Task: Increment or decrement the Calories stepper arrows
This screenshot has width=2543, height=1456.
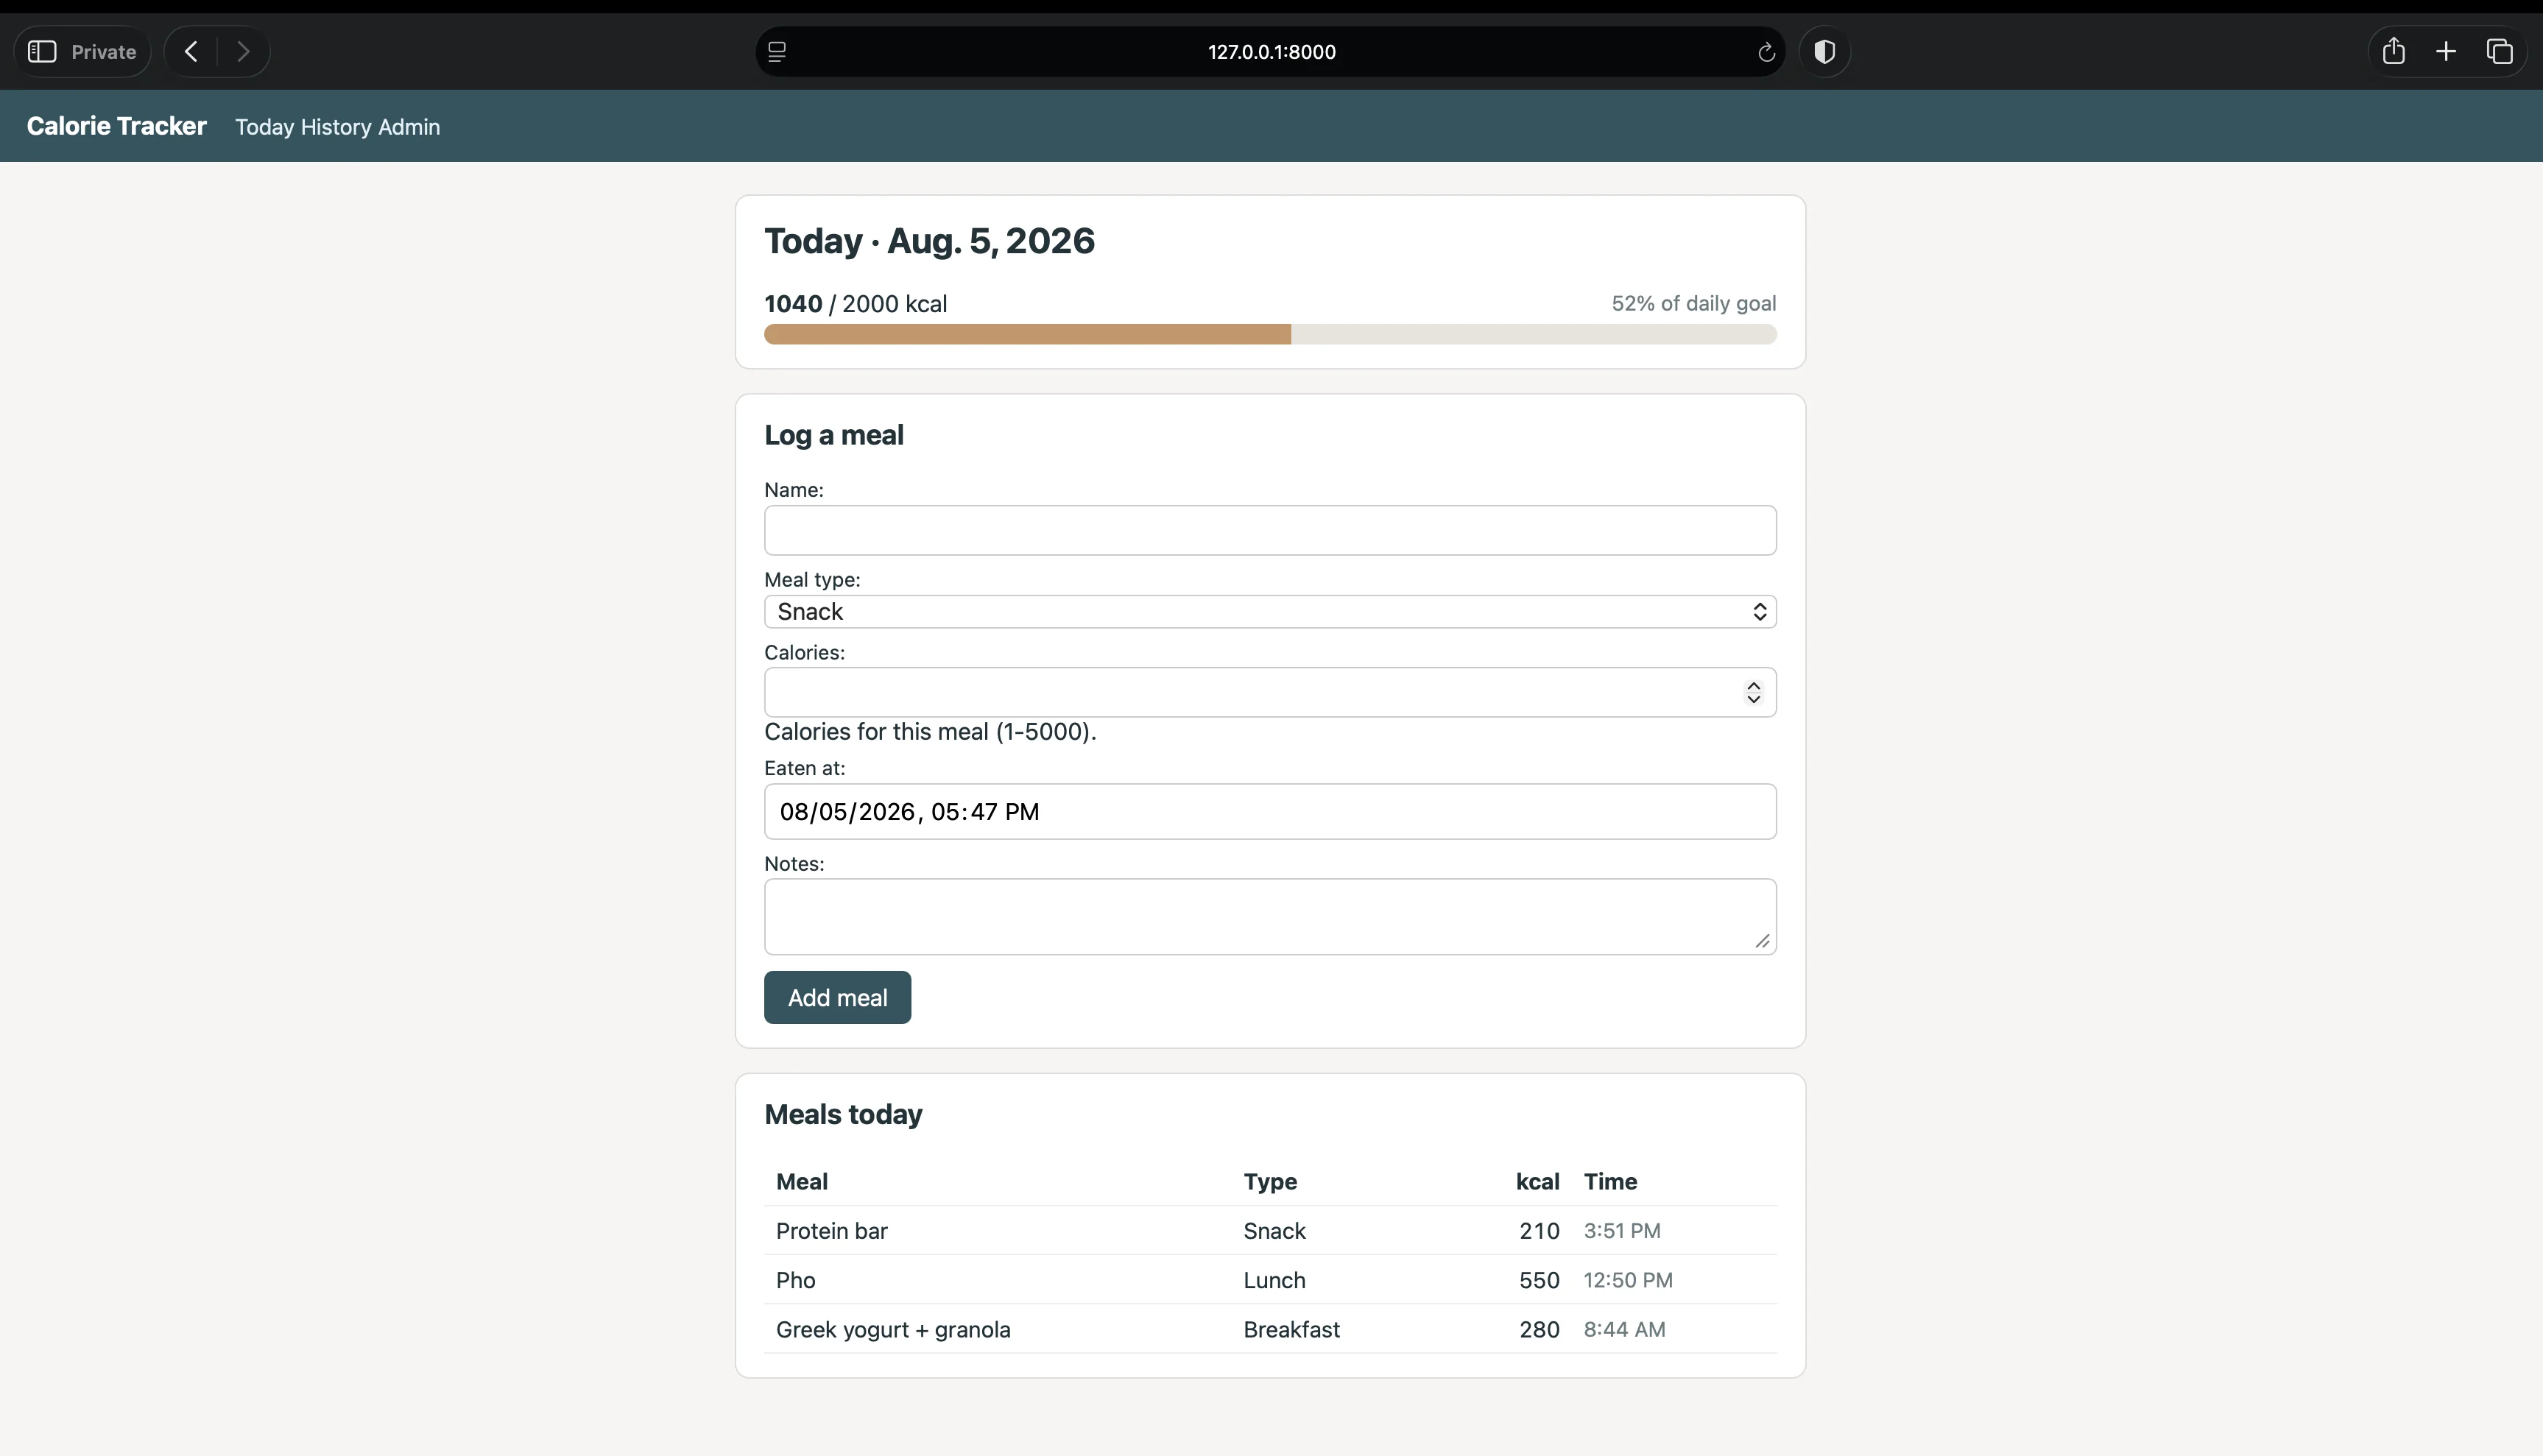Action: tap(1753, 693)
